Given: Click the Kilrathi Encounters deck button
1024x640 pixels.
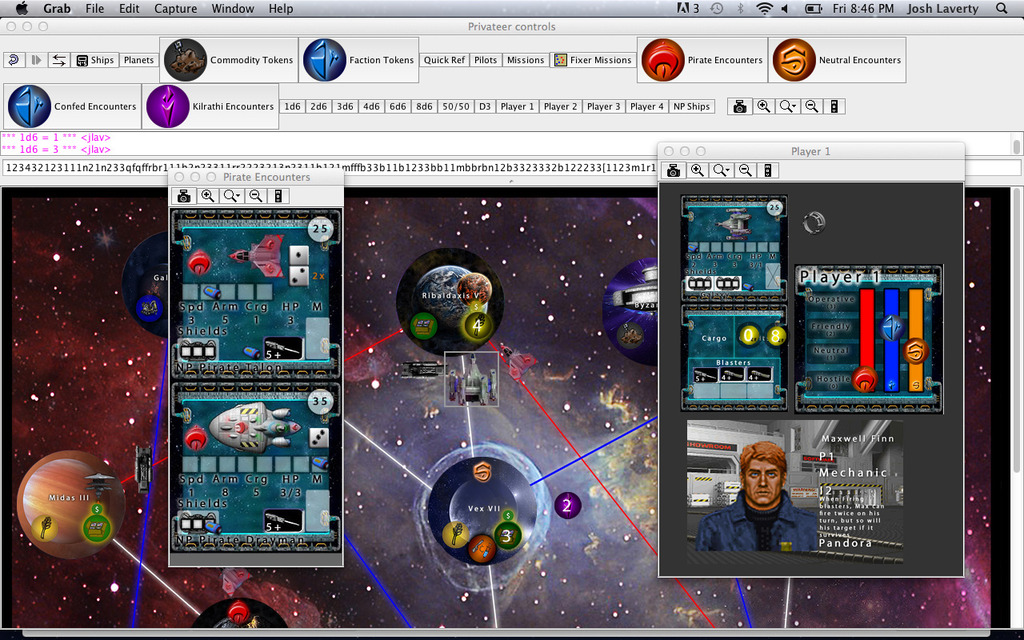Looking at the screenshot, I should point(211,106).
